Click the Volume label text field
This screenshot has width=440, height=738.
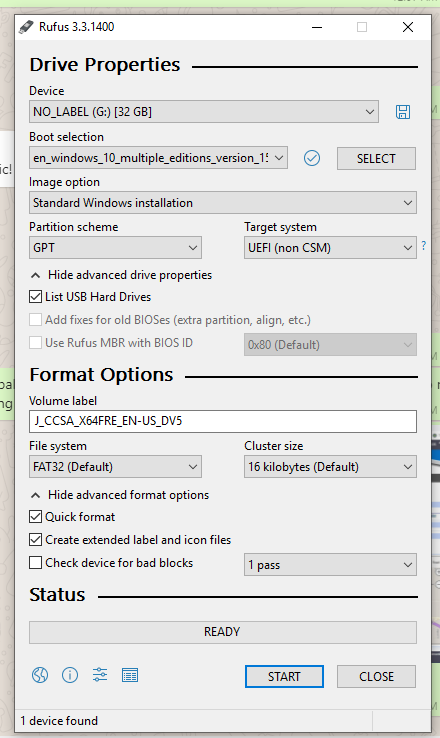click(x=223, y=421)
